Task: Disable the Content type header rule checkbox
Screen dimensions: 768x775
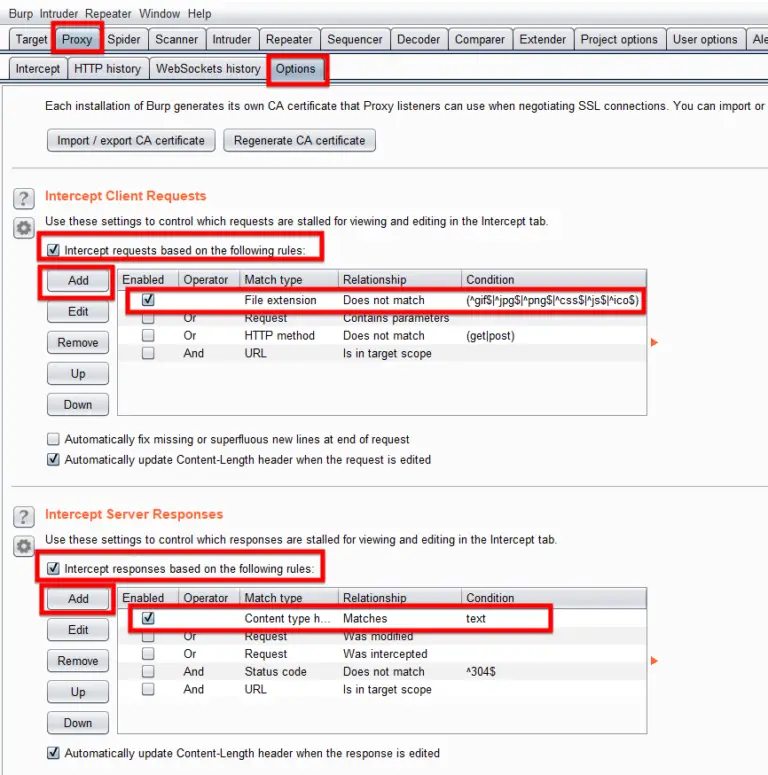Action: [148, 618]
